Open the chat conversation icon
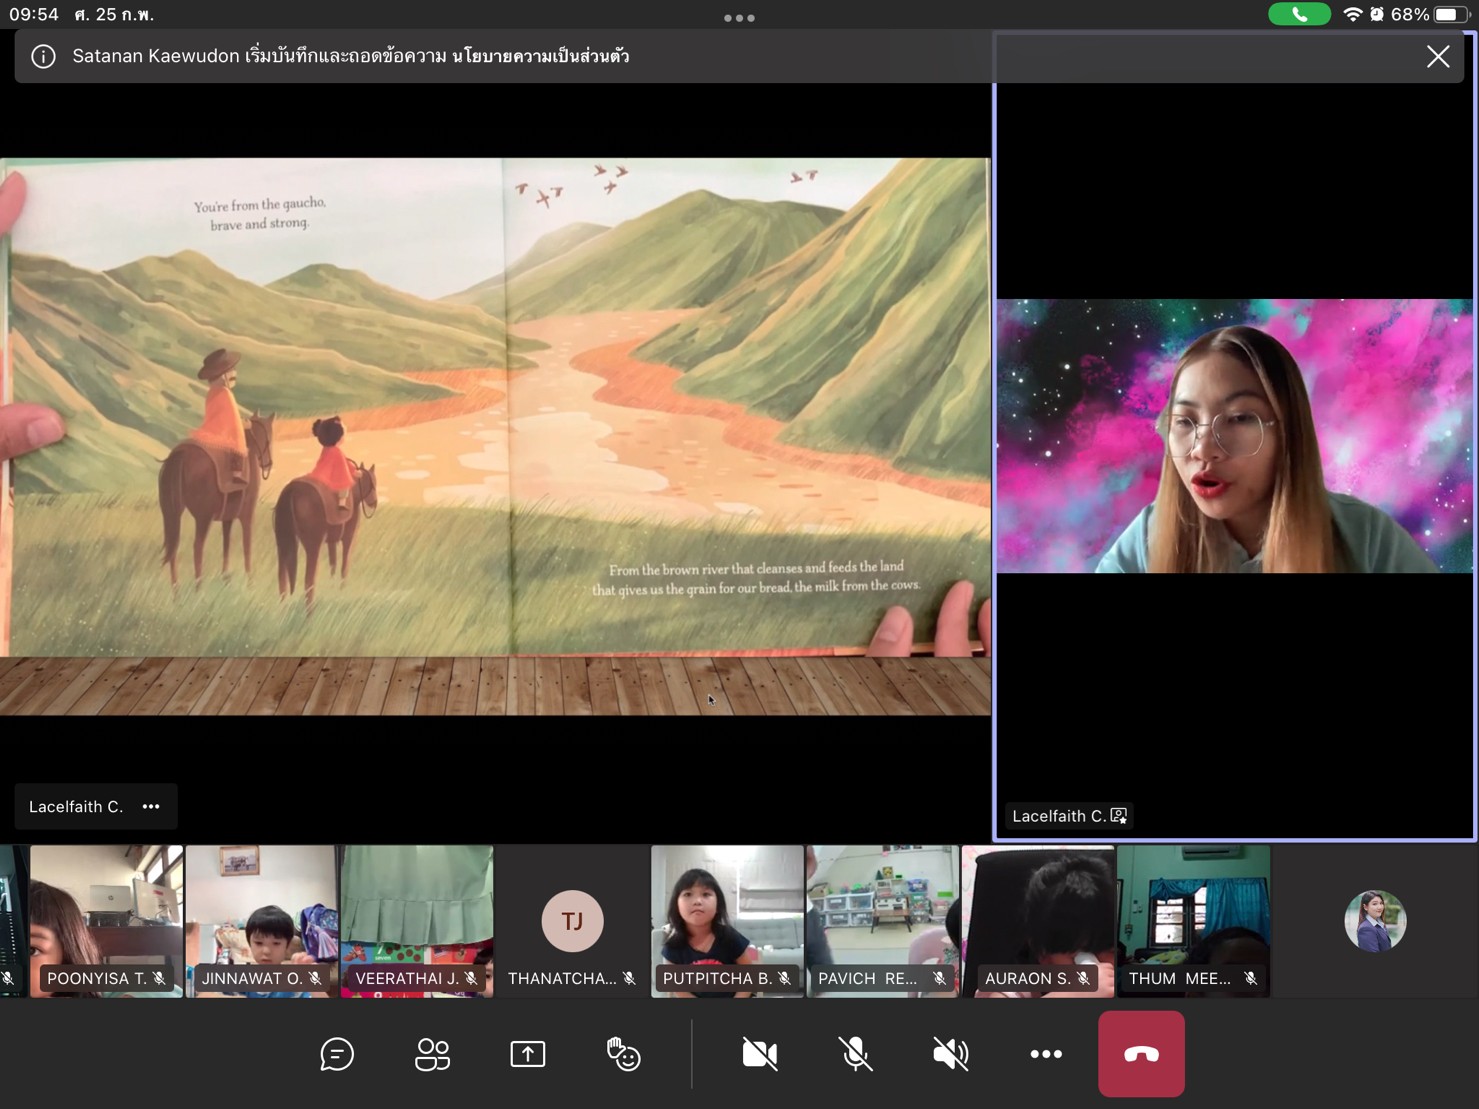The image size is (1479, 1109). point(337,1054)
